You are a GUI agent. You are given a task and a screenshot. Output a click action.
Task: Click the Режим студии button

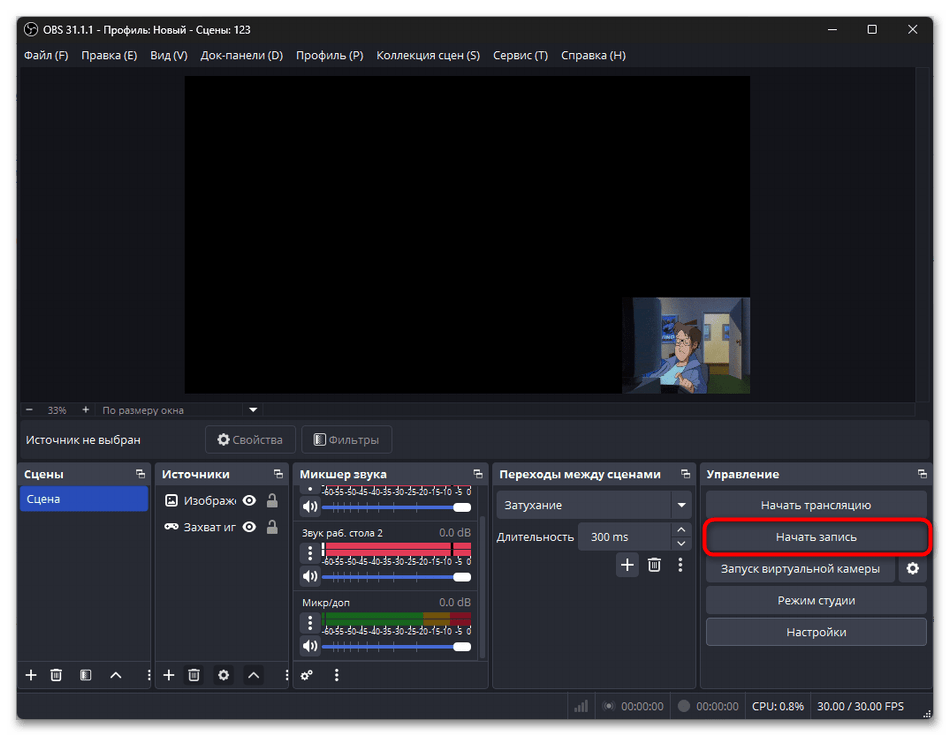(x=816, y=601)
